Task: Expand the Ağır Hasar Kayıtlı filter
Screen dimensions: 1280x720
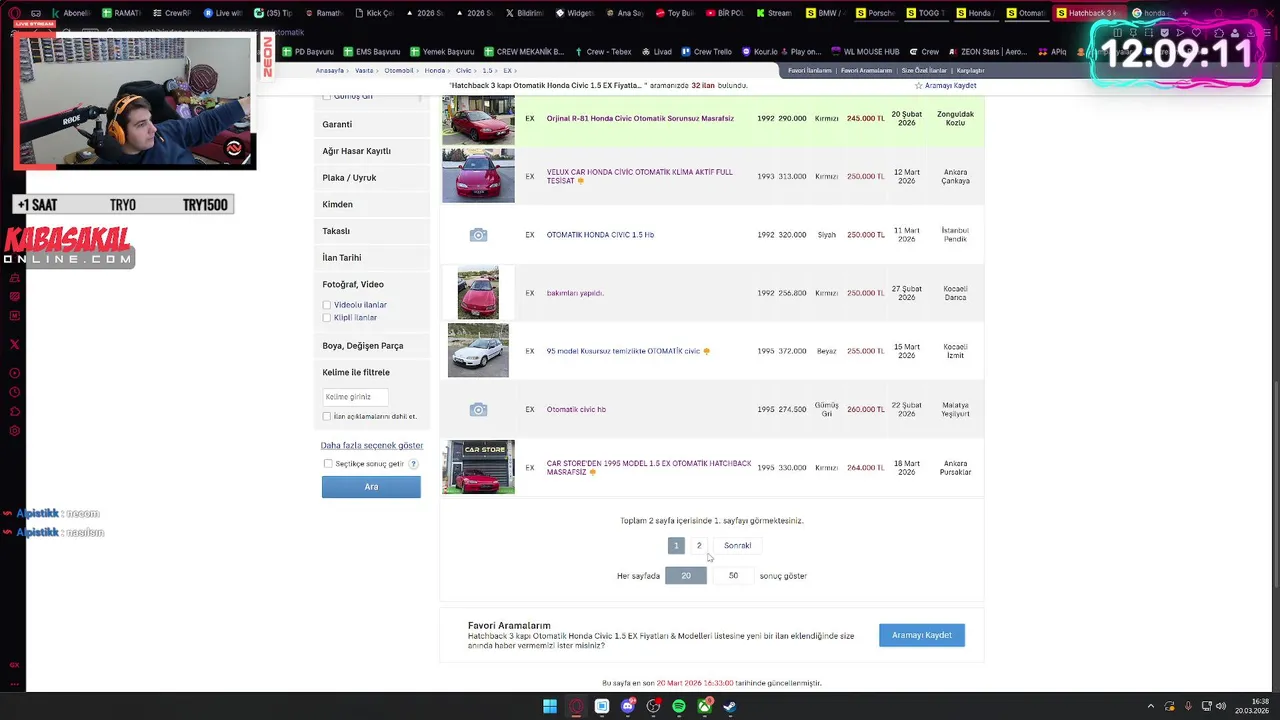Action: coord(371,151)
